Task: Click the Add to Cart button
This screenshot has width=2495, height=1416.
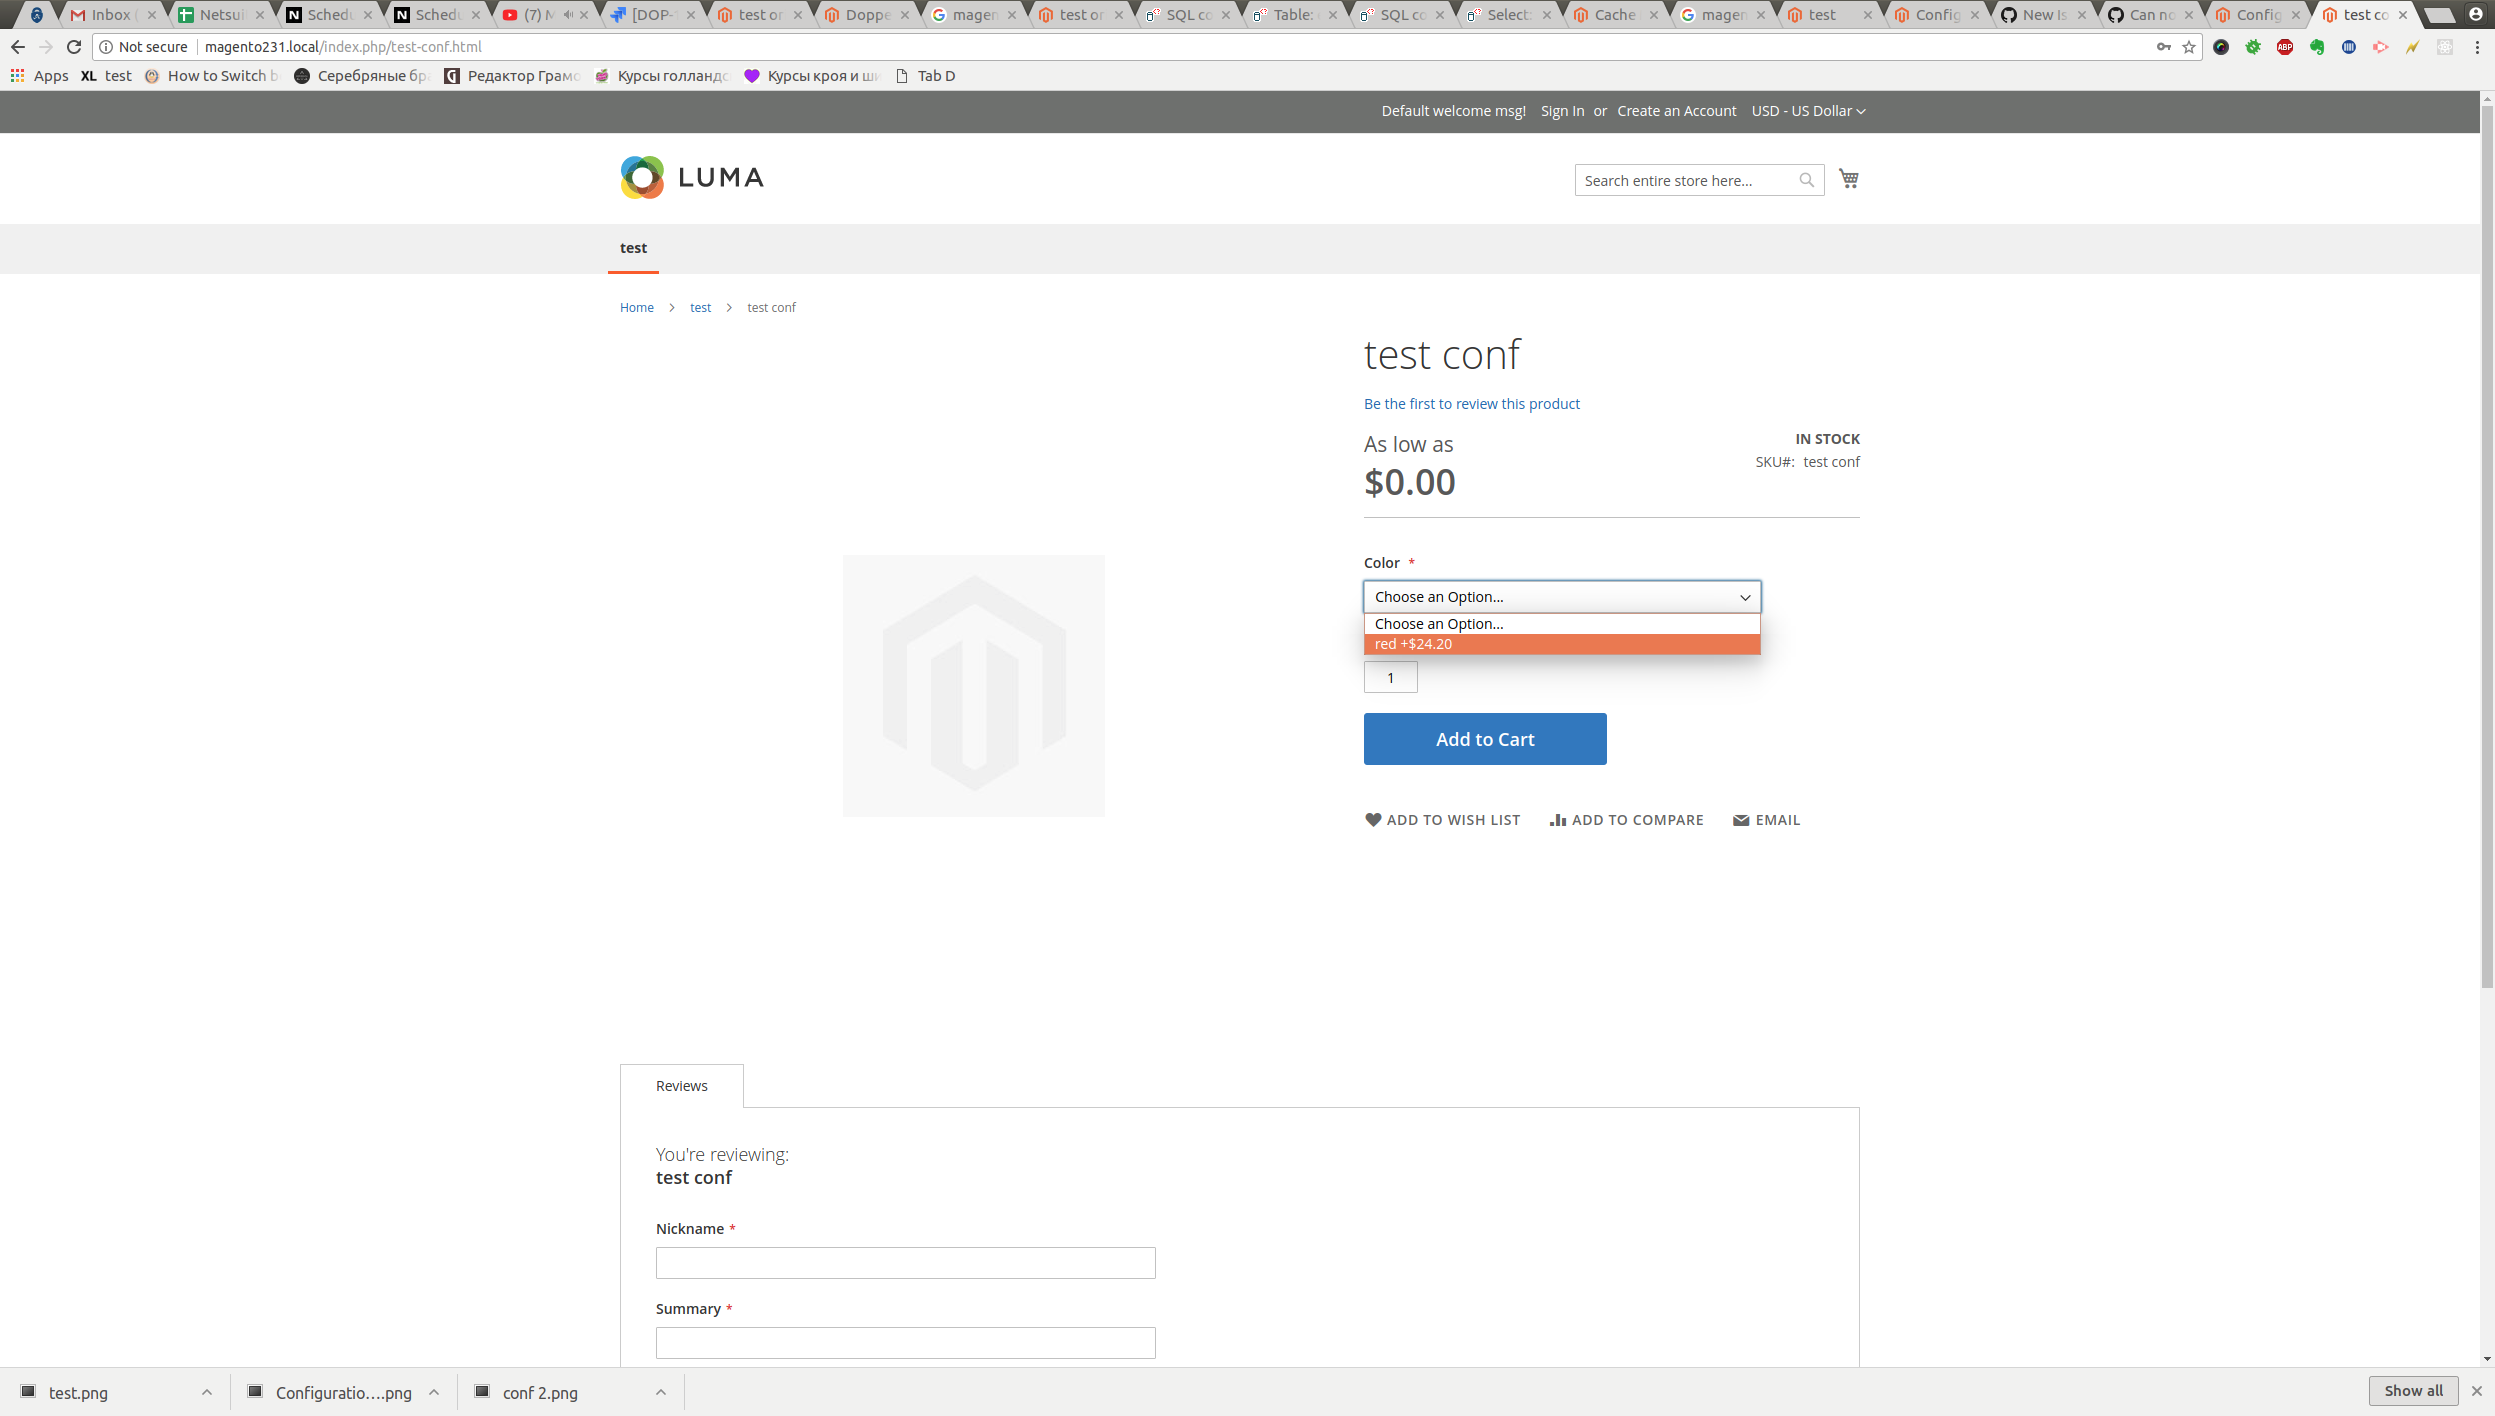Action: coord(1484,738)
